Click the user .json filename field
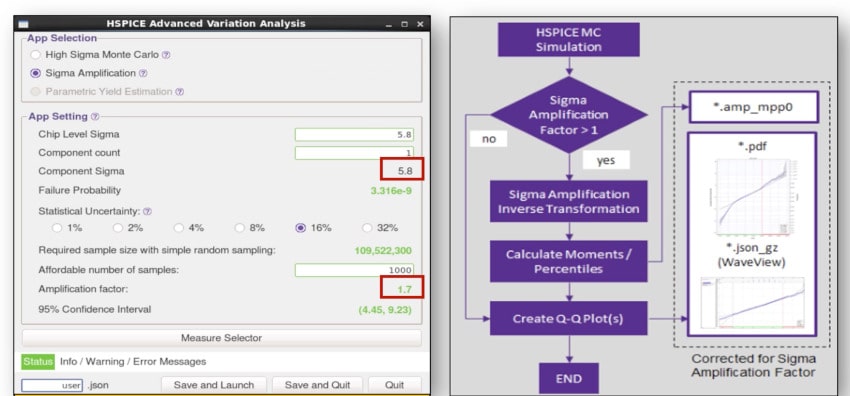850x396 pixels. tap(52, 386)
